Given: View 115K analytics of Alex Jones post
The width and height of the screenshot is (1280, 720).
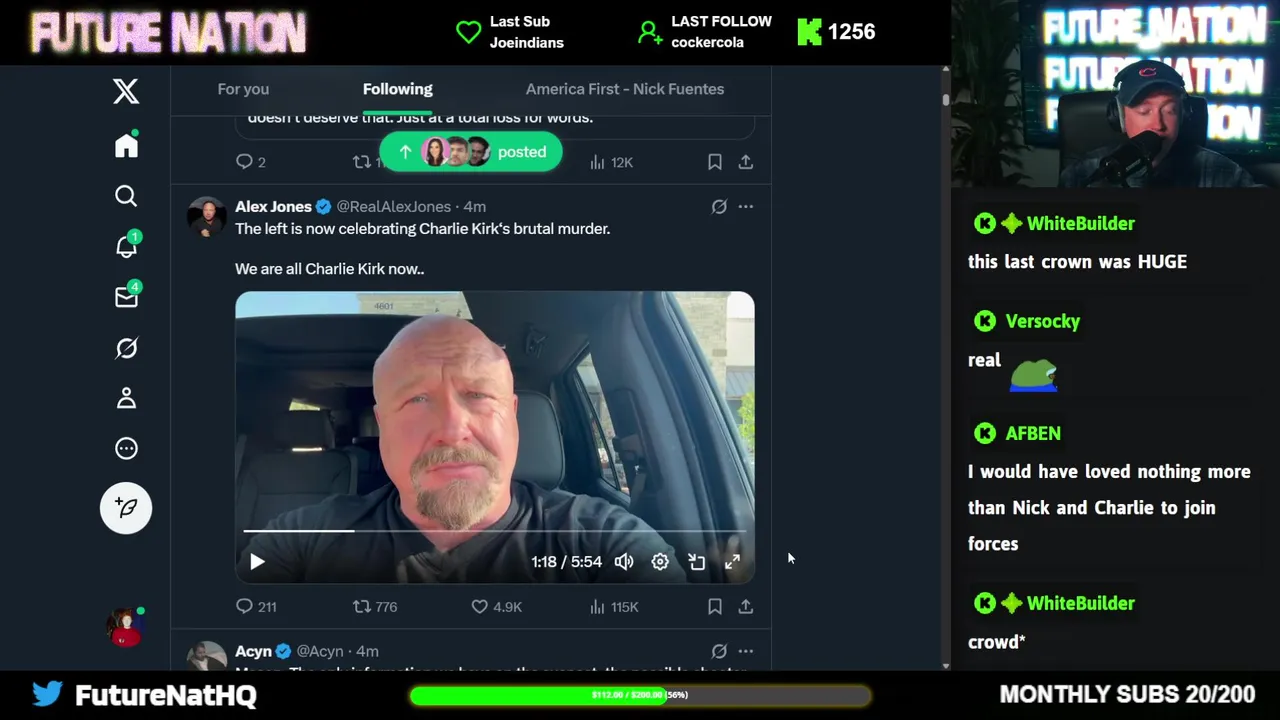Looking at the screenshot, I should pos(613,606).
